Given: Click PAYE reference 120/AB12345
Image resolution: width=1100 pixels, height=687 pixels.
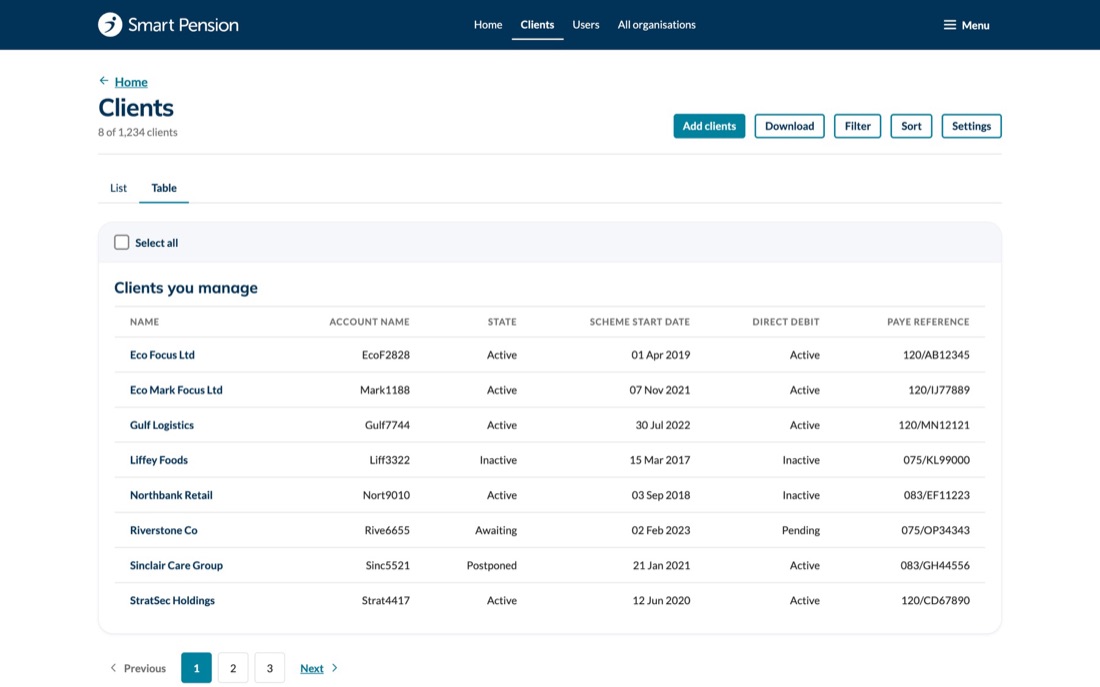Looking at the screenshot, I should [x=937, y=355].
